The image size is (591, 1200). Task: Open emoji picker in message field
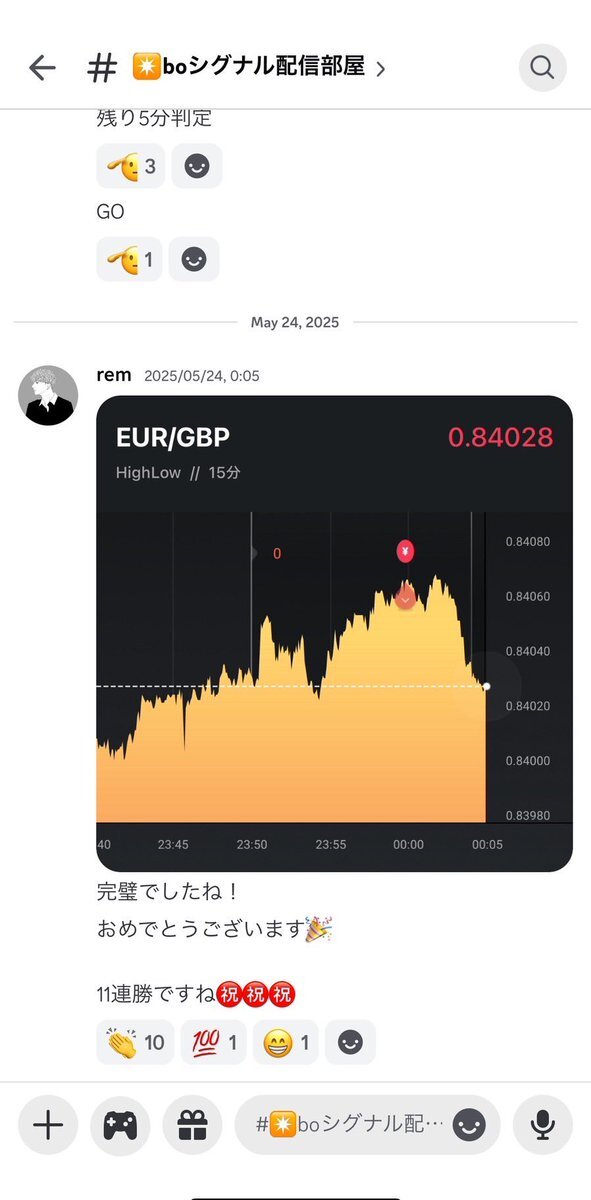tap(469, 1126)
